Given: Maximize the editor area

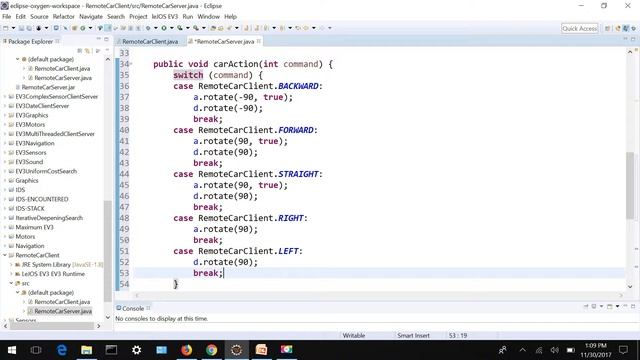Looking at the screenshot, I should point(633,39).
